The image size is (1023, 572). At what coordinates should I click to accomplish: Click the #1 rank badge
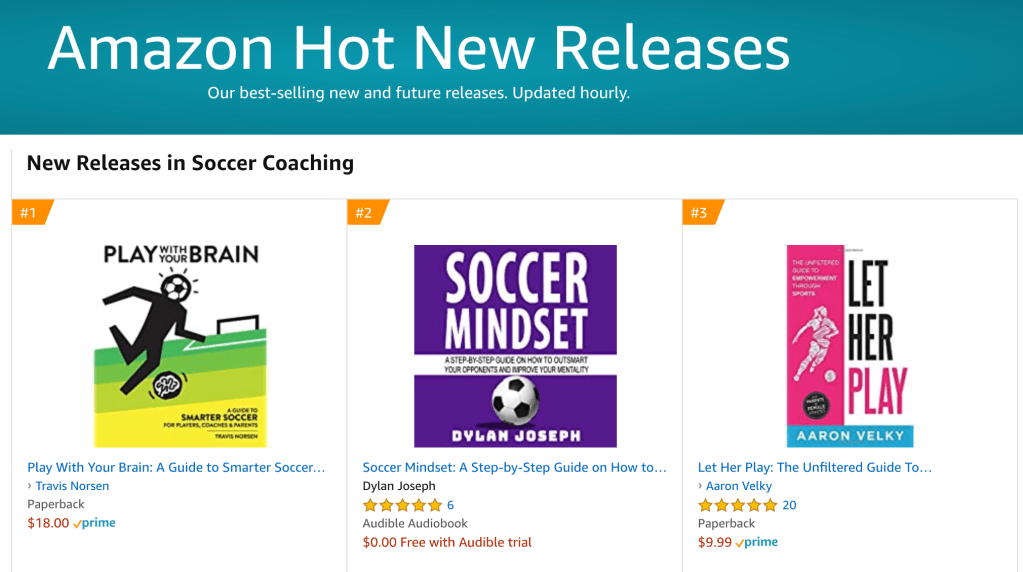(x=29, y=212)
